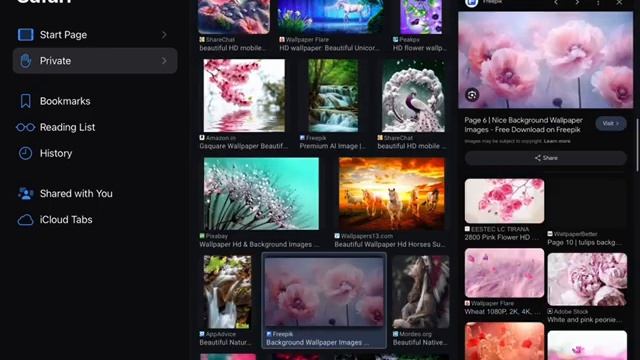Image resolution: width=640 pixels, height=360 pixels.
Task: Open the Mordeo.org Native American thumbnail
Action: point(421,292)
